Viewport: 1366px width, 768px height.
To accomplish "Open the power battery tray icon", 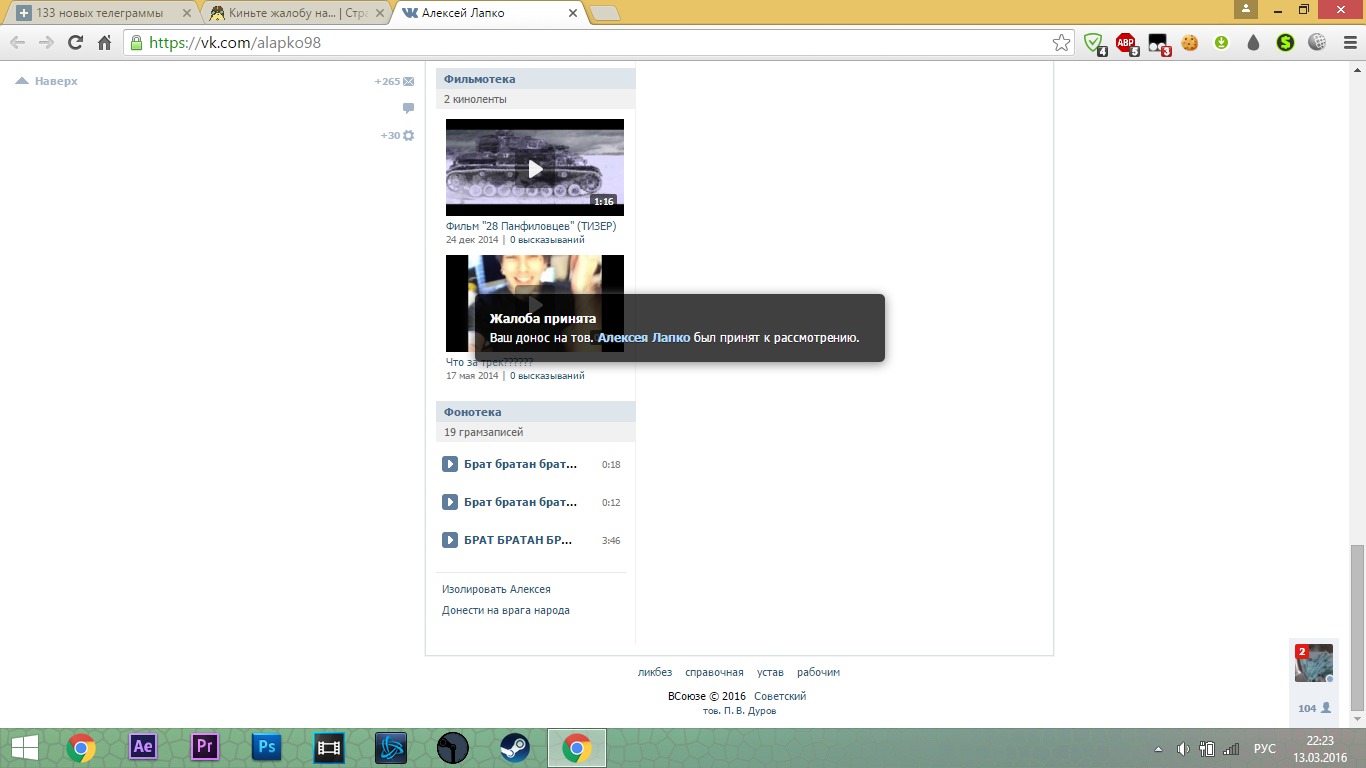I will tap(1207, 748).
